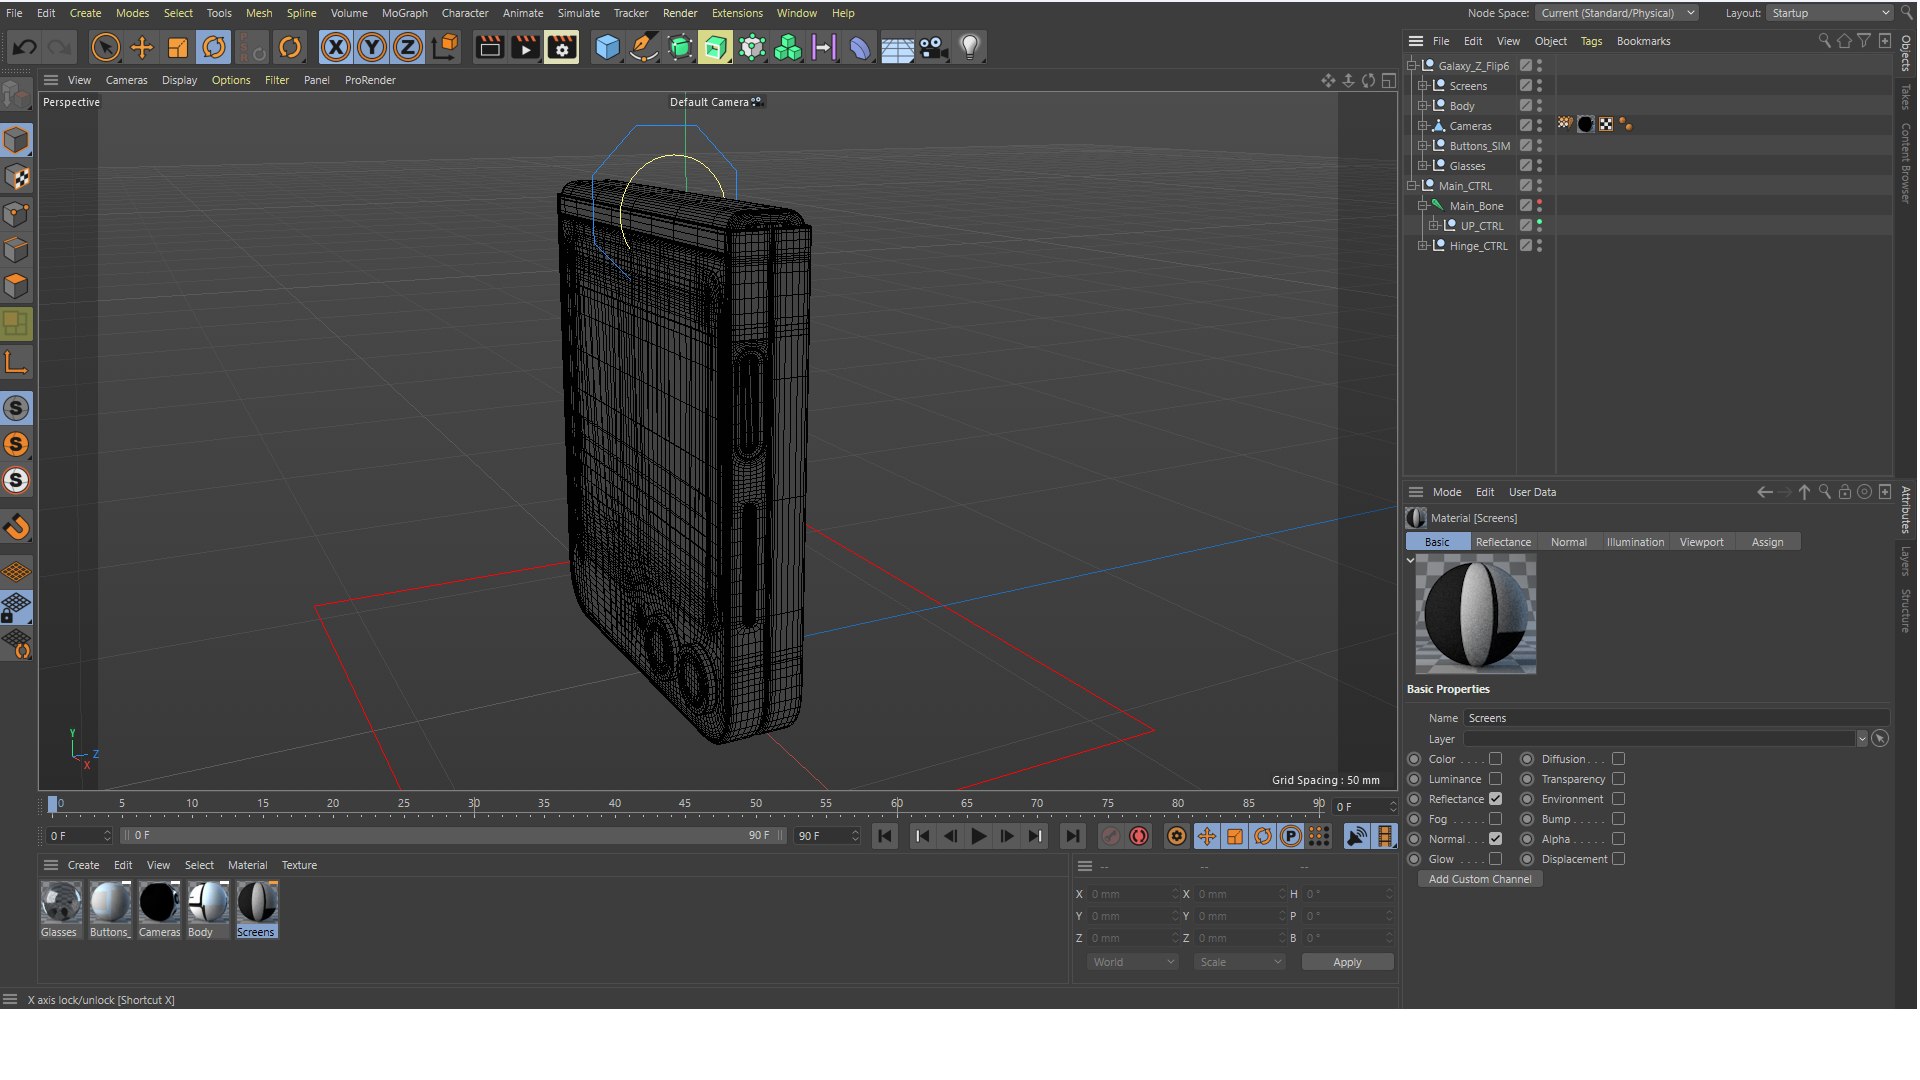This screenshot has height=1080, width=1920.
Task: Open the Layout dropdown
Action: click(1829, 13)
